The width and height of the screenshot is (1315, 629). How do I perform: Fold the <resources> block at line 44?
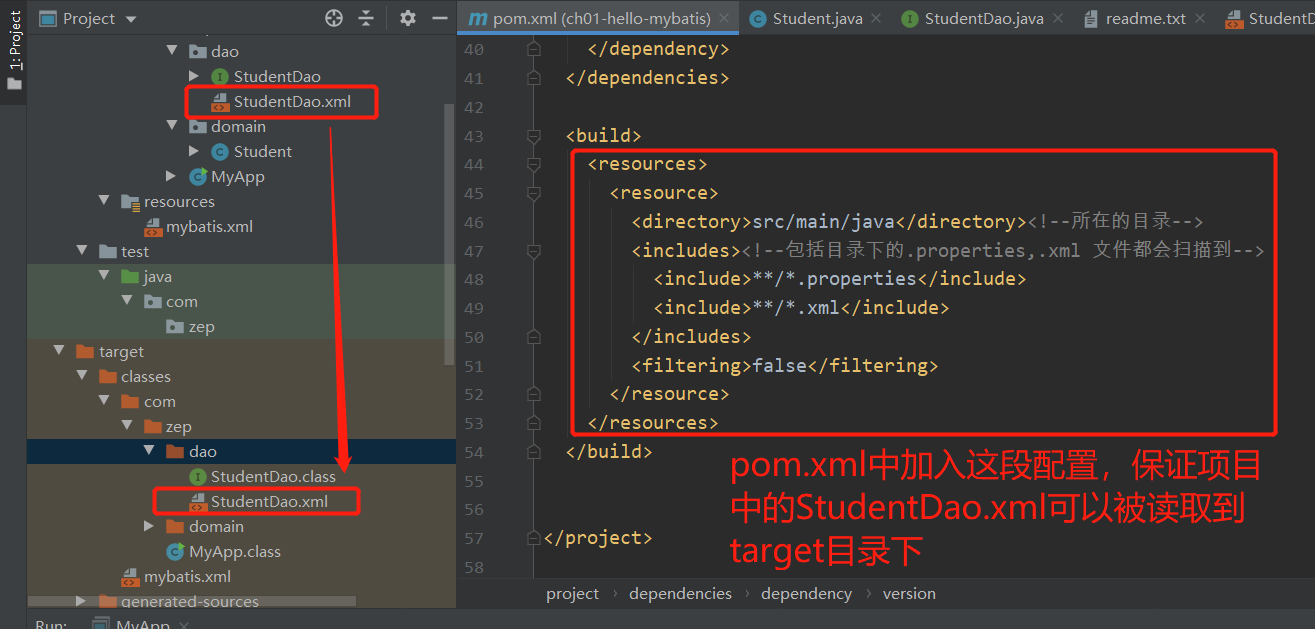[534, 164]
